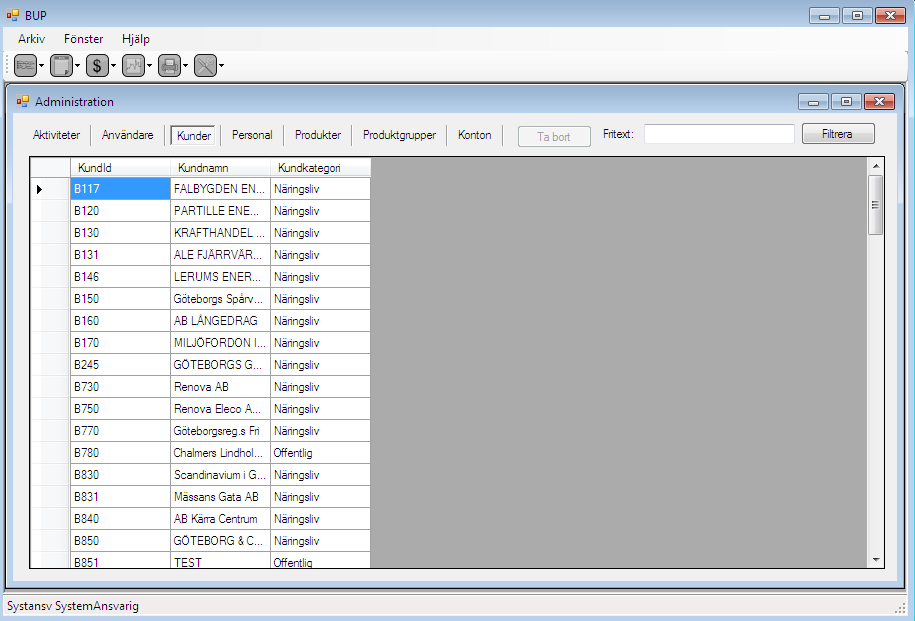The height and width of the screenshot is (621, 915).
Task: Select the Renova AB cell
Action: click(x=220, y=387)
